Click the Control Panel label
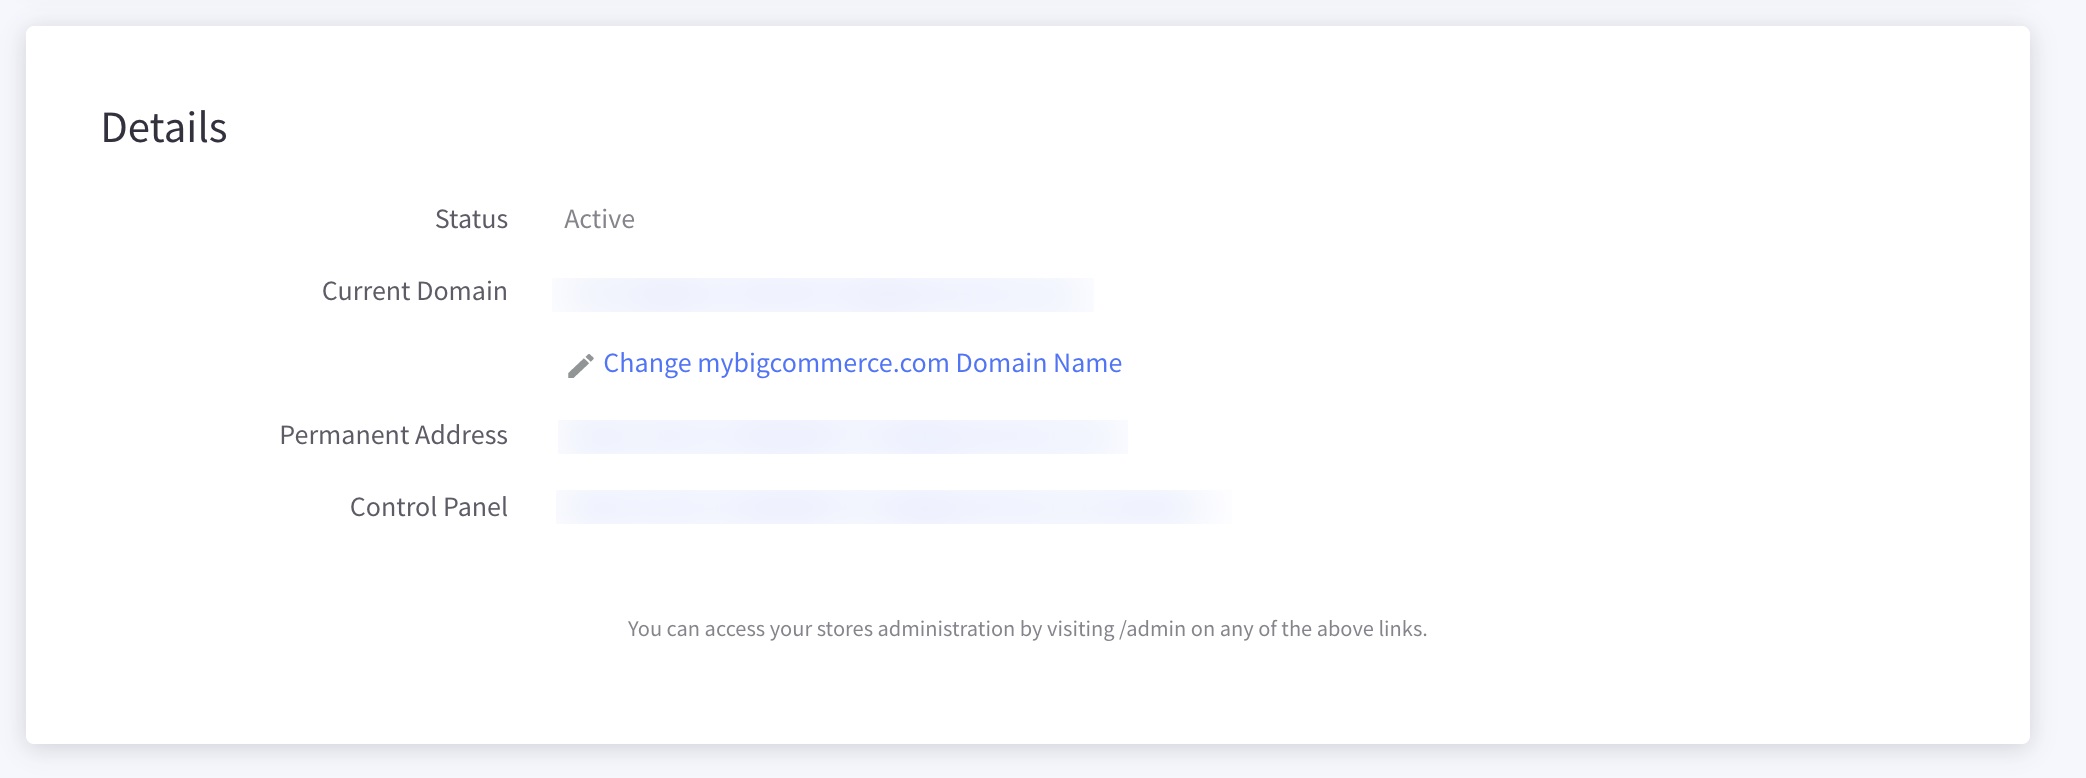The image size is (2086, 778). 428,507
